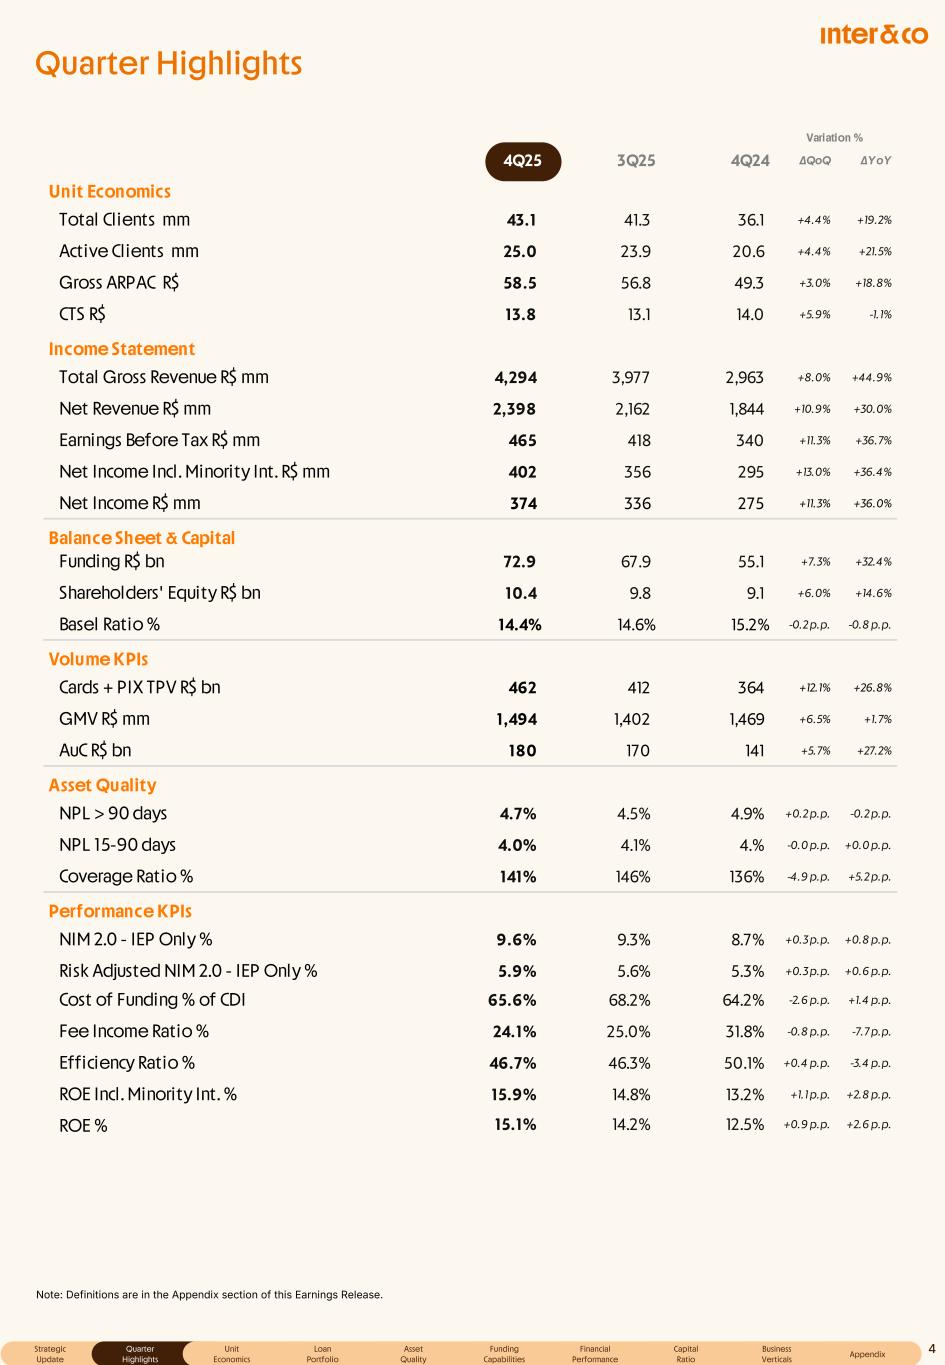The image size is (945, 1365).
Task: Click the ΔYoY variation column header
Action: 875,161
